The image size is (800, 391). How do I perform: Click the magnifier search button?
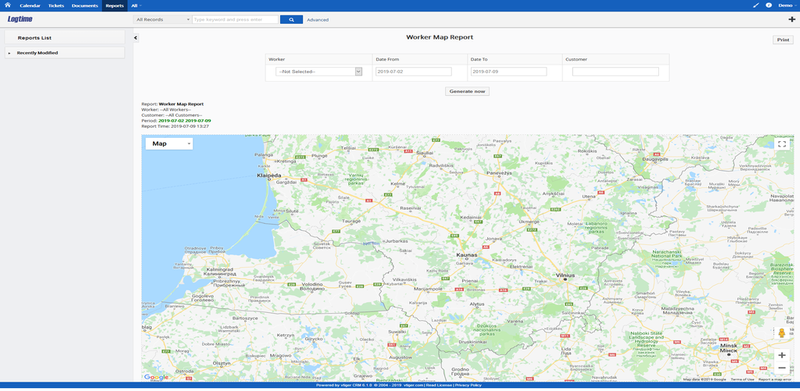click(x=291, y=19)
